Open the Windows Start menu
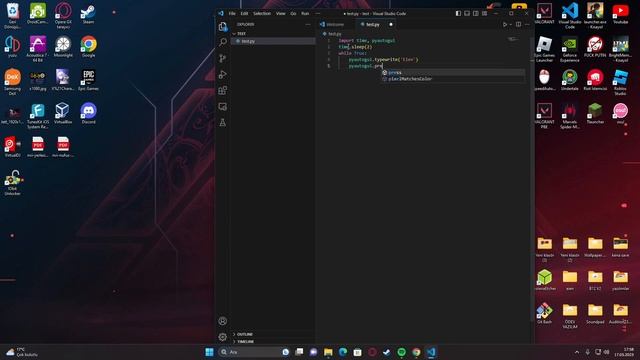The width and height of the screenshot is (640, 360). (x=209, y=352)
